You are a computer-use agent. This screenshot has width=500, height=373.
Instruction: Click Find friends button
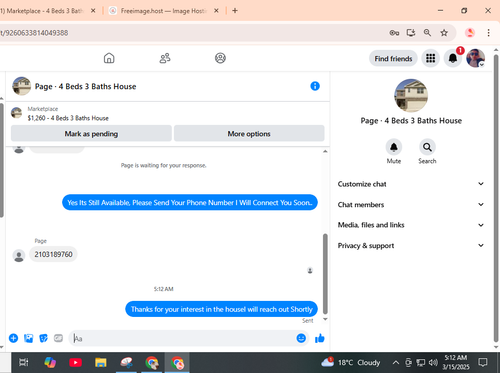coord(393,59)
